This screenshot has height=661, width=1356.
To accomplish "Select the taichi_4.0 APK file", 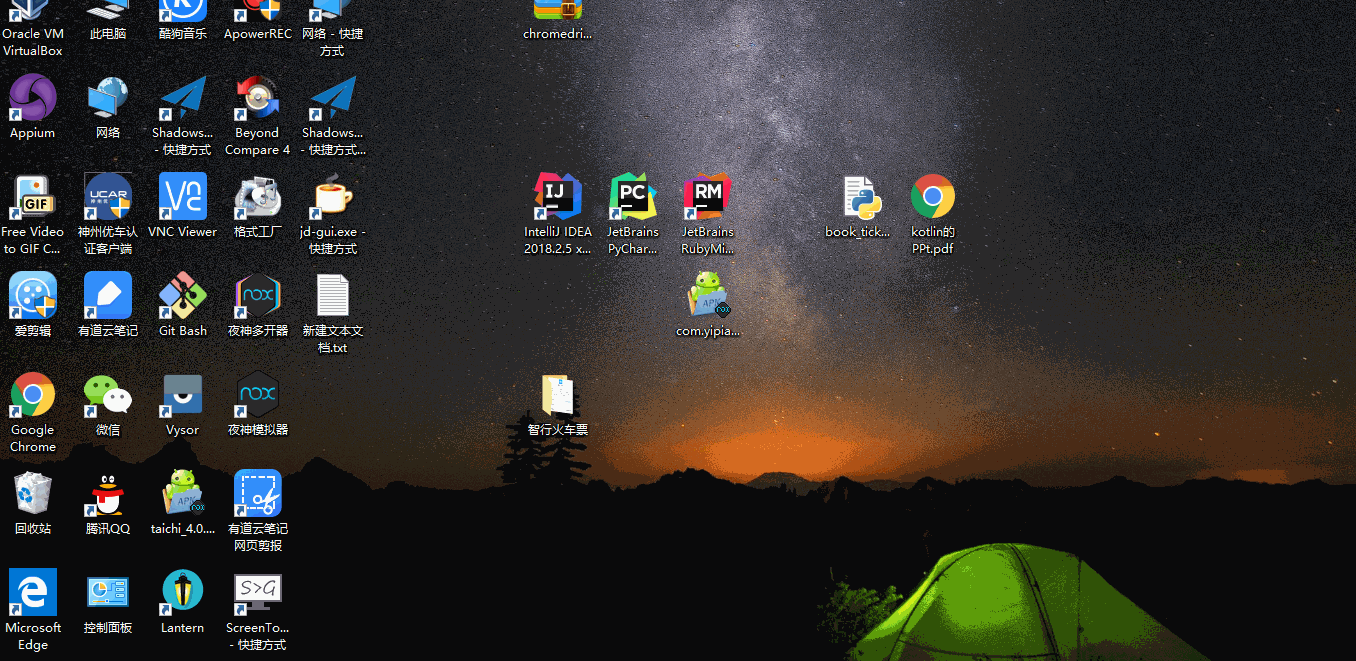I will coord(183,503).
